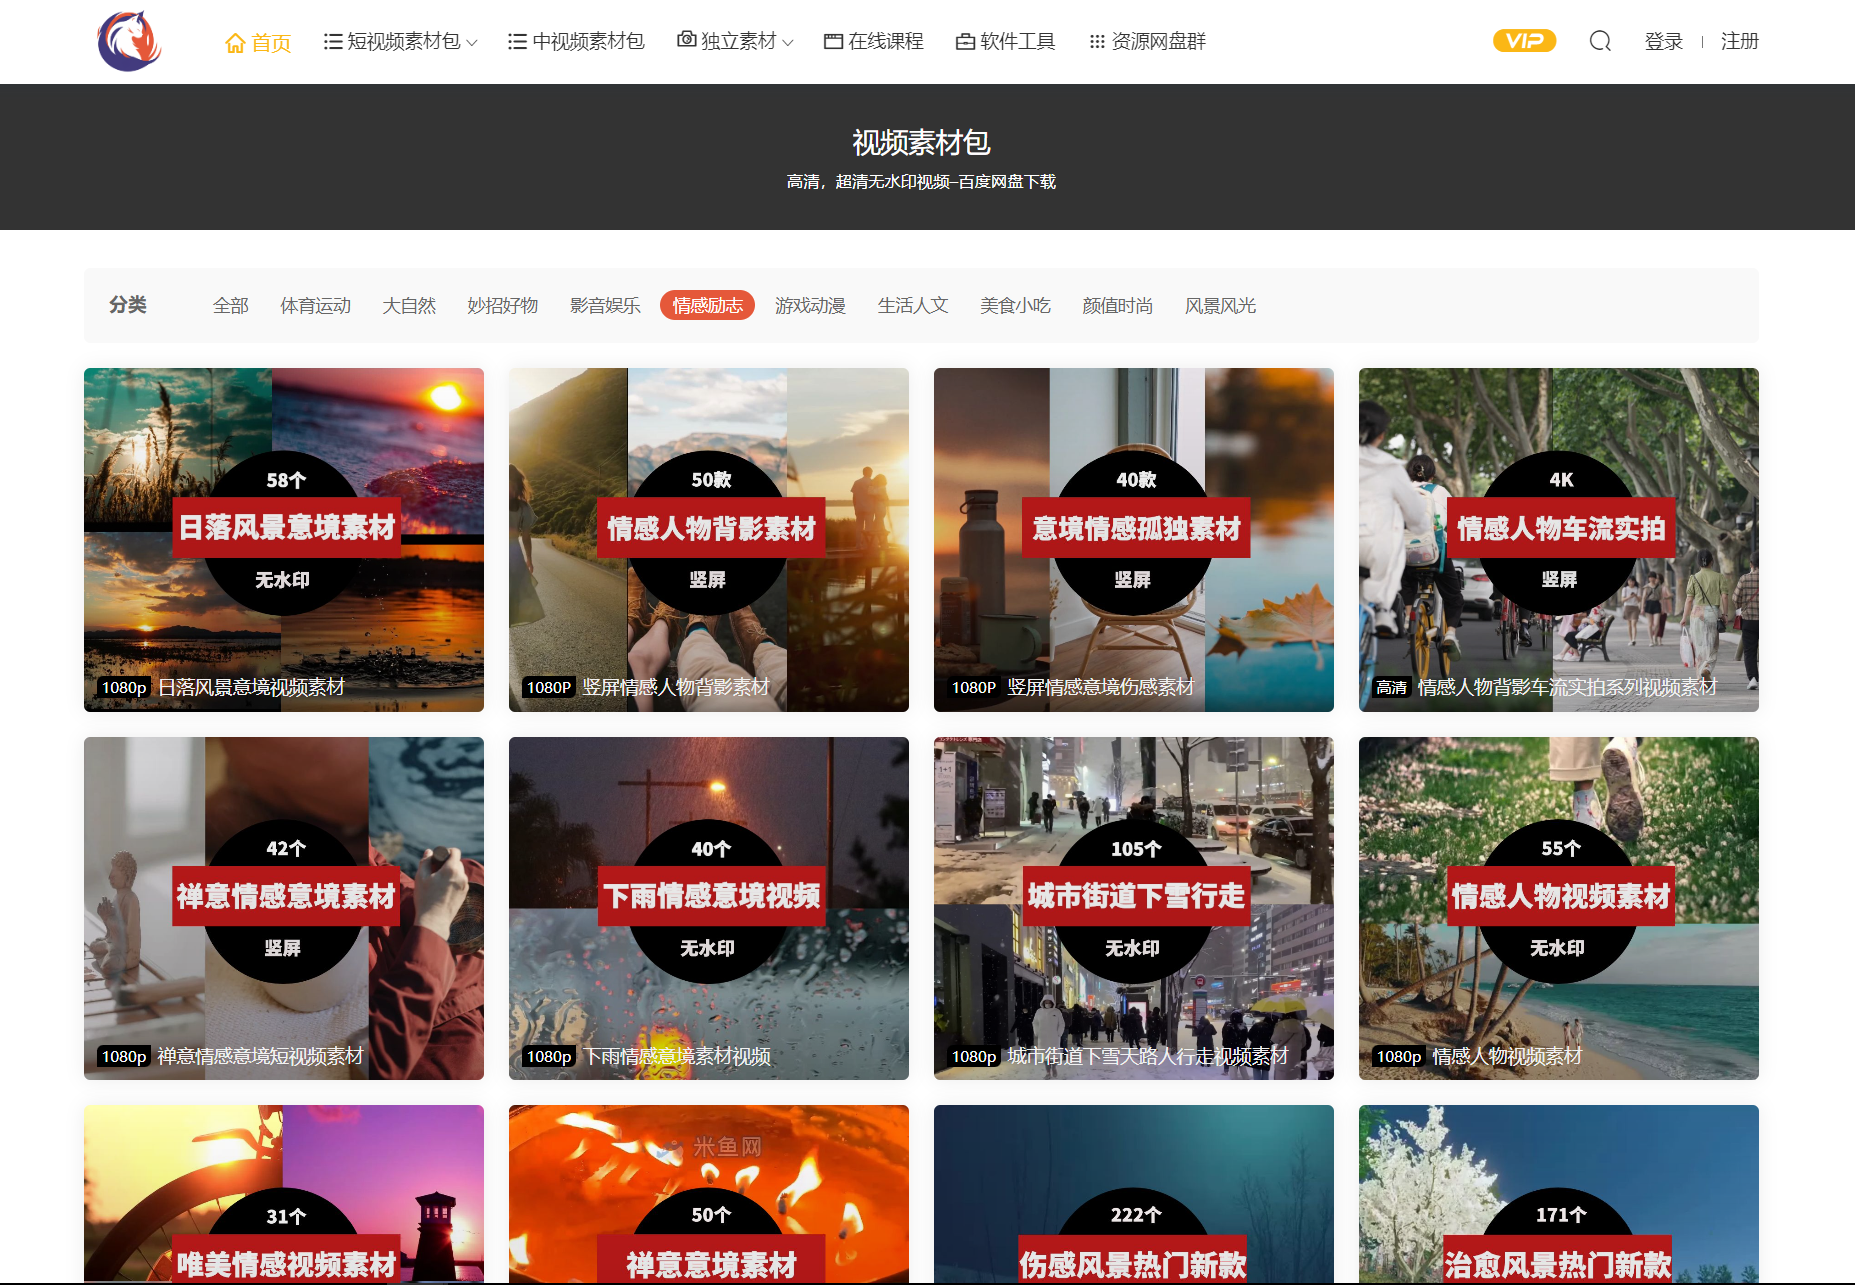Select the 妙招好物 category
1855x1285 pixels.
[x=502, y=305]
